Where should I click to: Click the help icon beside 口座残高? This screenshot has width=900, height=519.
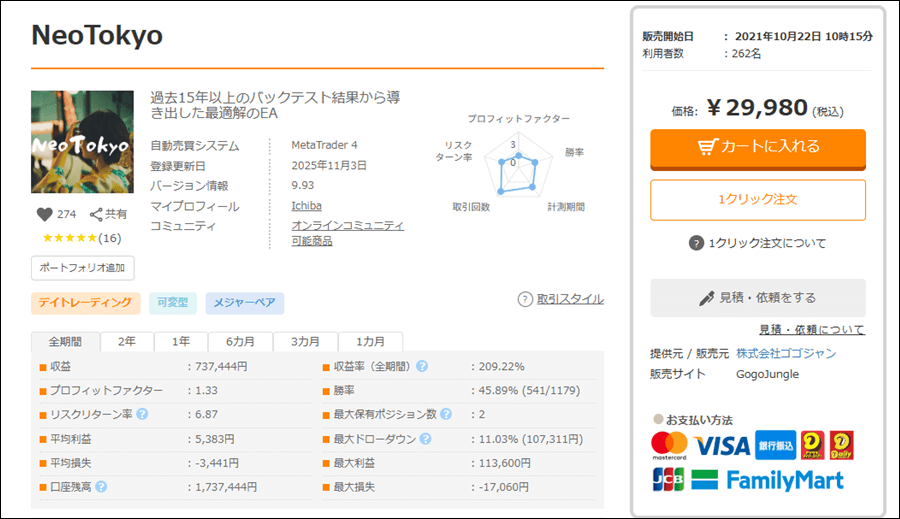[x=101, y=487]
